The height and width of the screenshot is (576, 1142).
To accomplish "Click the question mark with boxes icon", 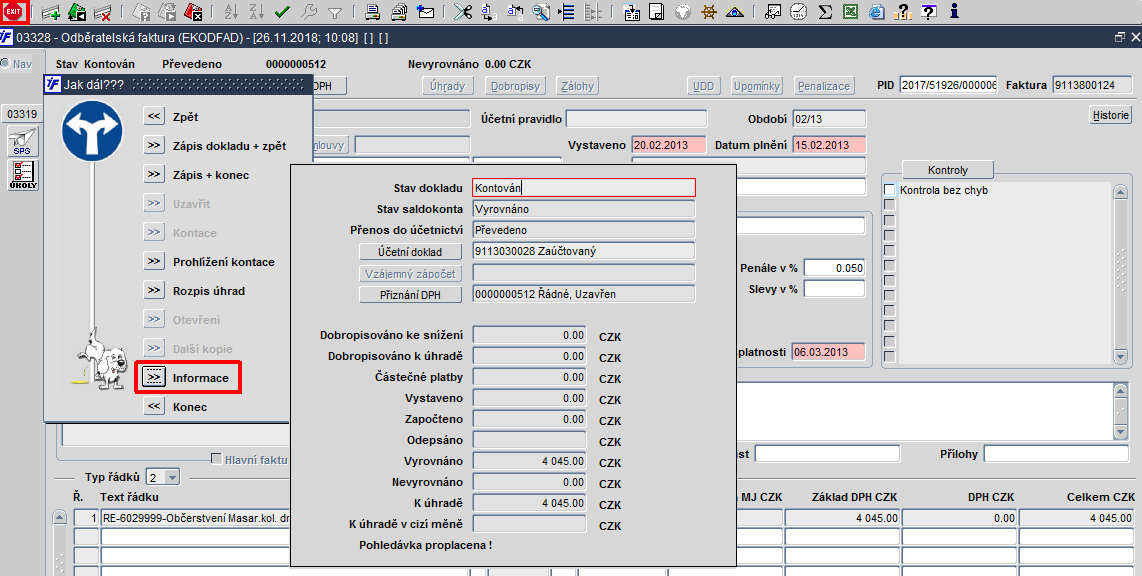I will 902,12.
